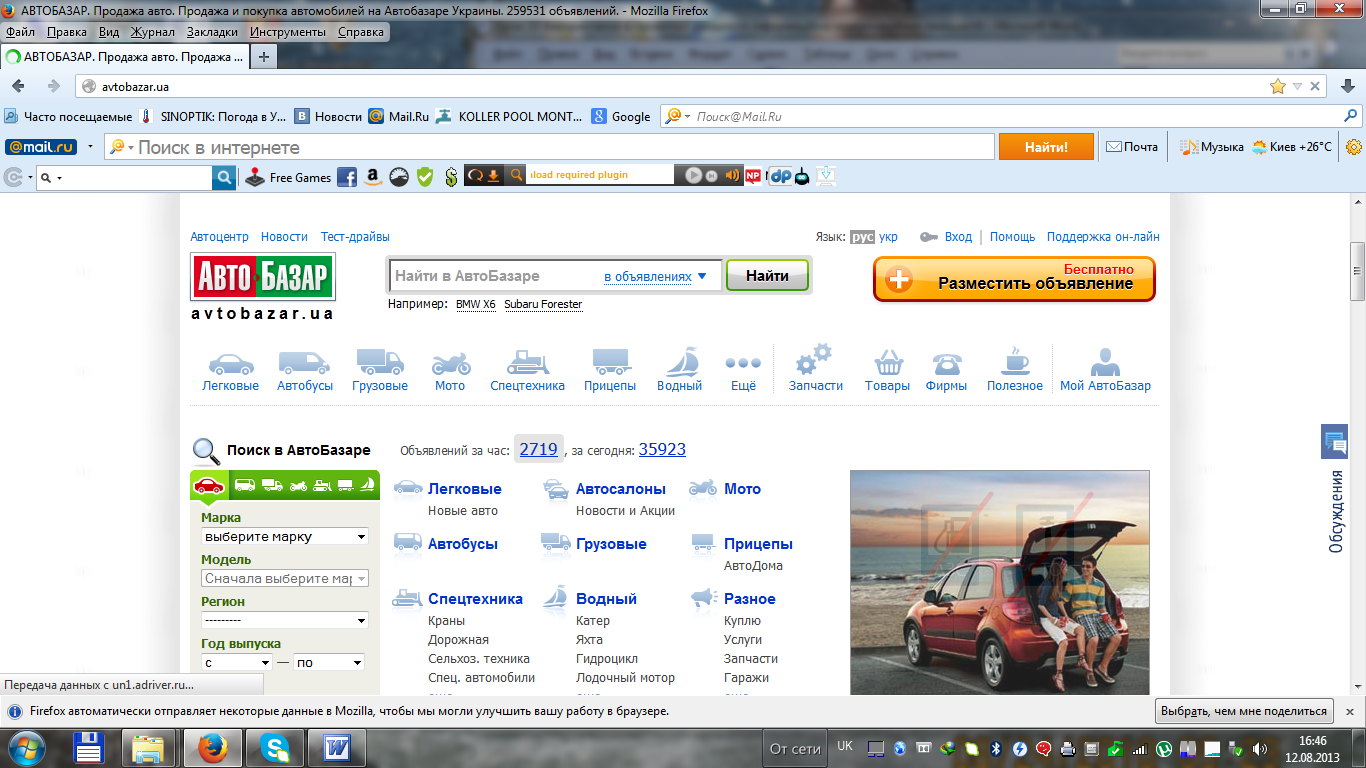This screenshot has height=768, width=1366.
Task: Click the green dollar sign toolbar icon
Action: tap(451, 177)
